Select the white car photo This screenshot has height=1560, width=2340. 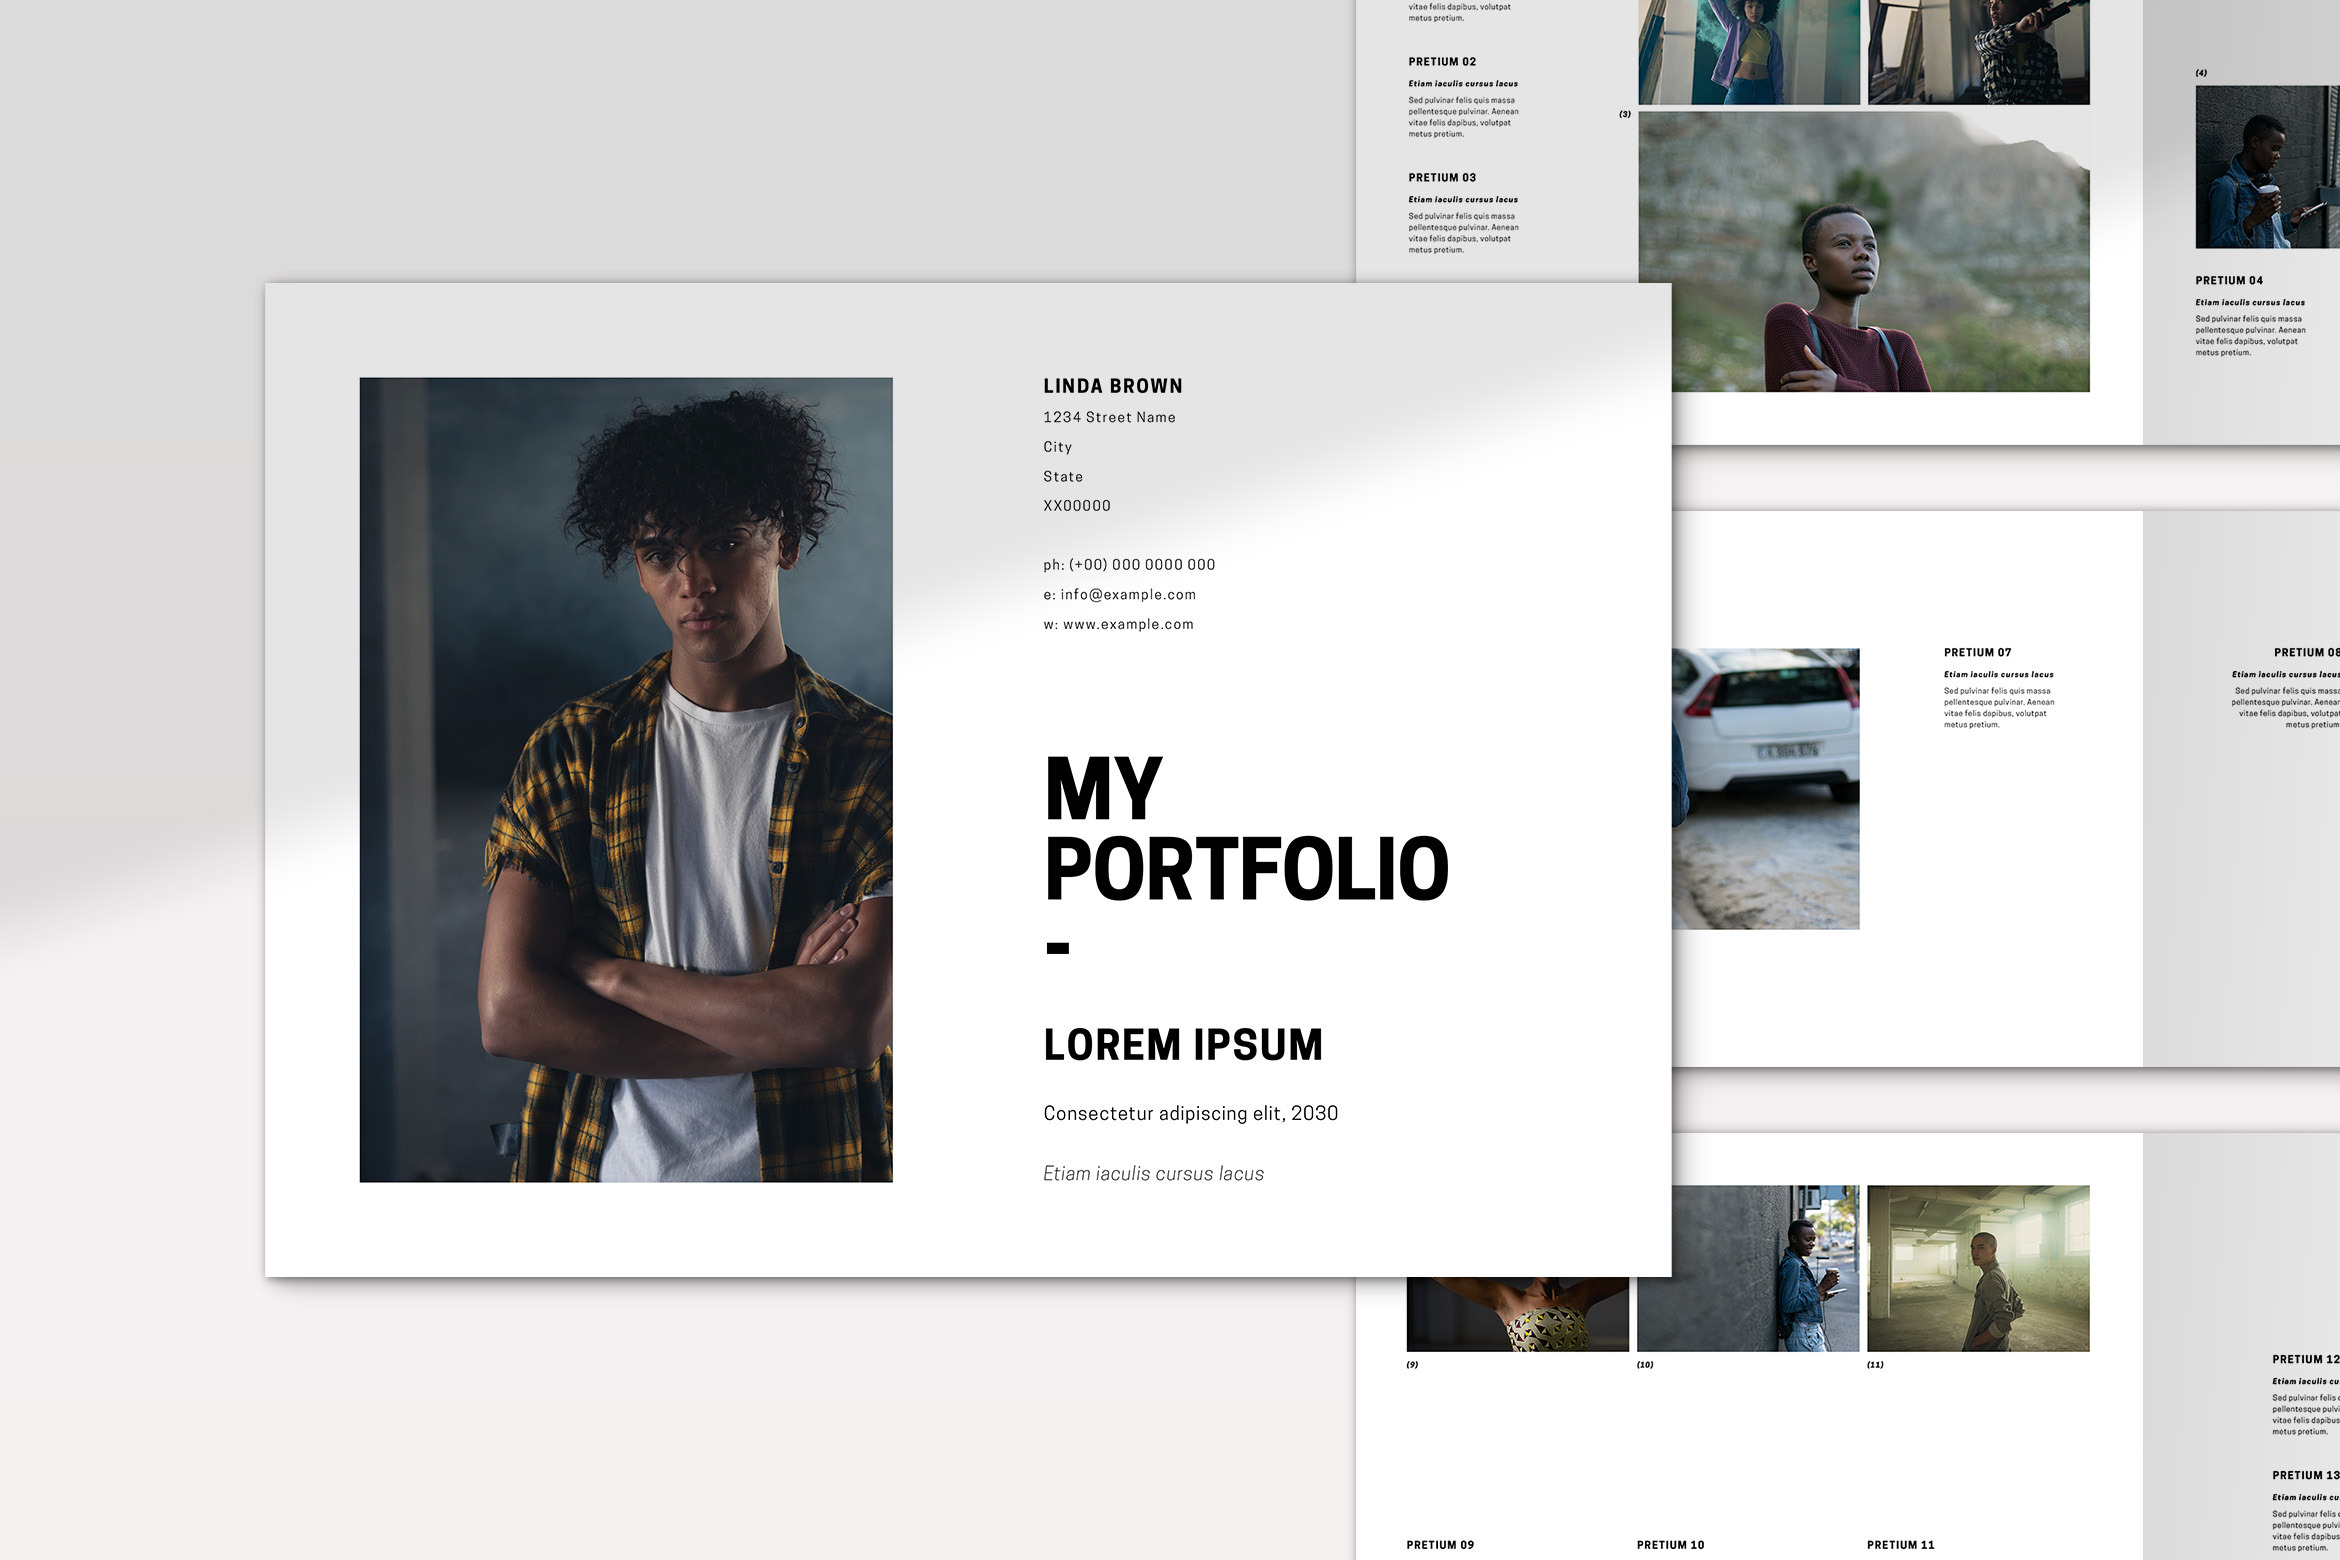1766,789
